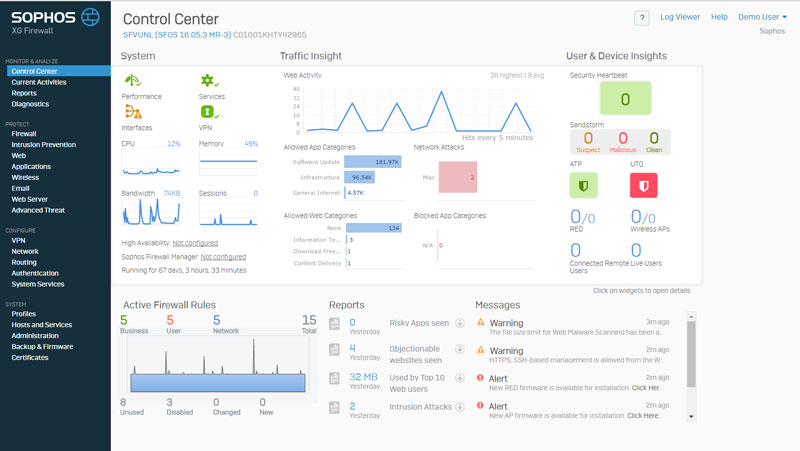This screenshot has height=451, width=800.
Task: Click the Sophos logo icon
Action: point(89,16)
